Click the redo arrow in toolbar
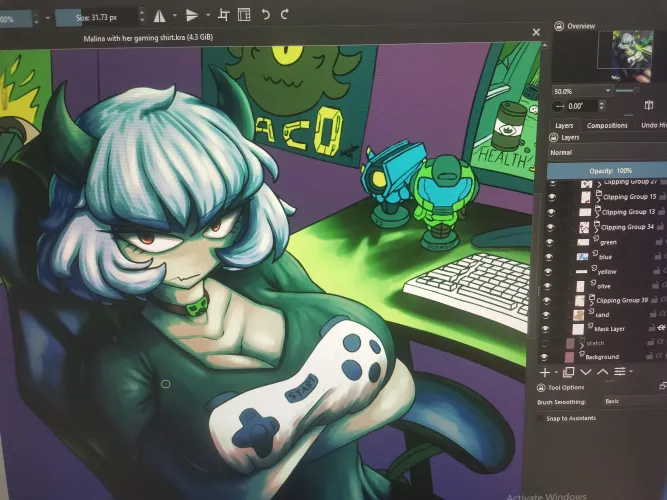This screenshot has width=667, height=500. click(x=286, y=14)
